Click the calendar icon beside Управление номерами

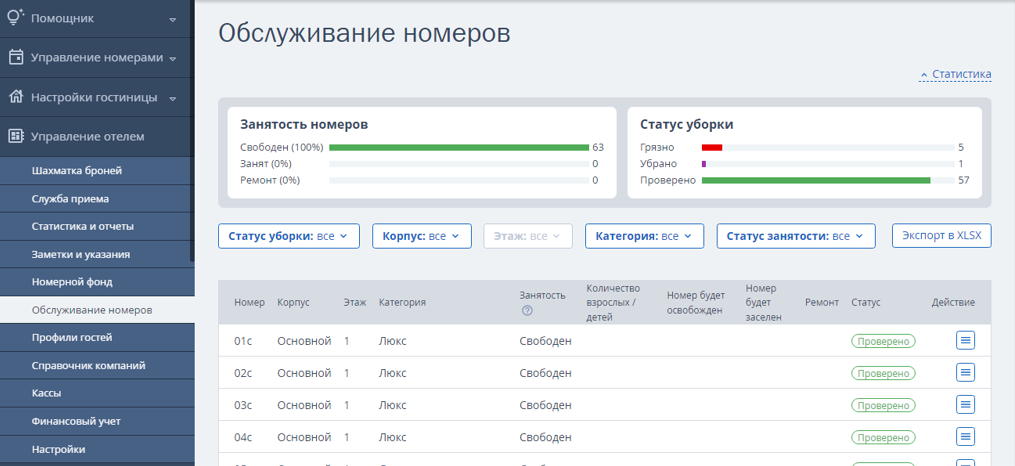[x=16, y=58]
